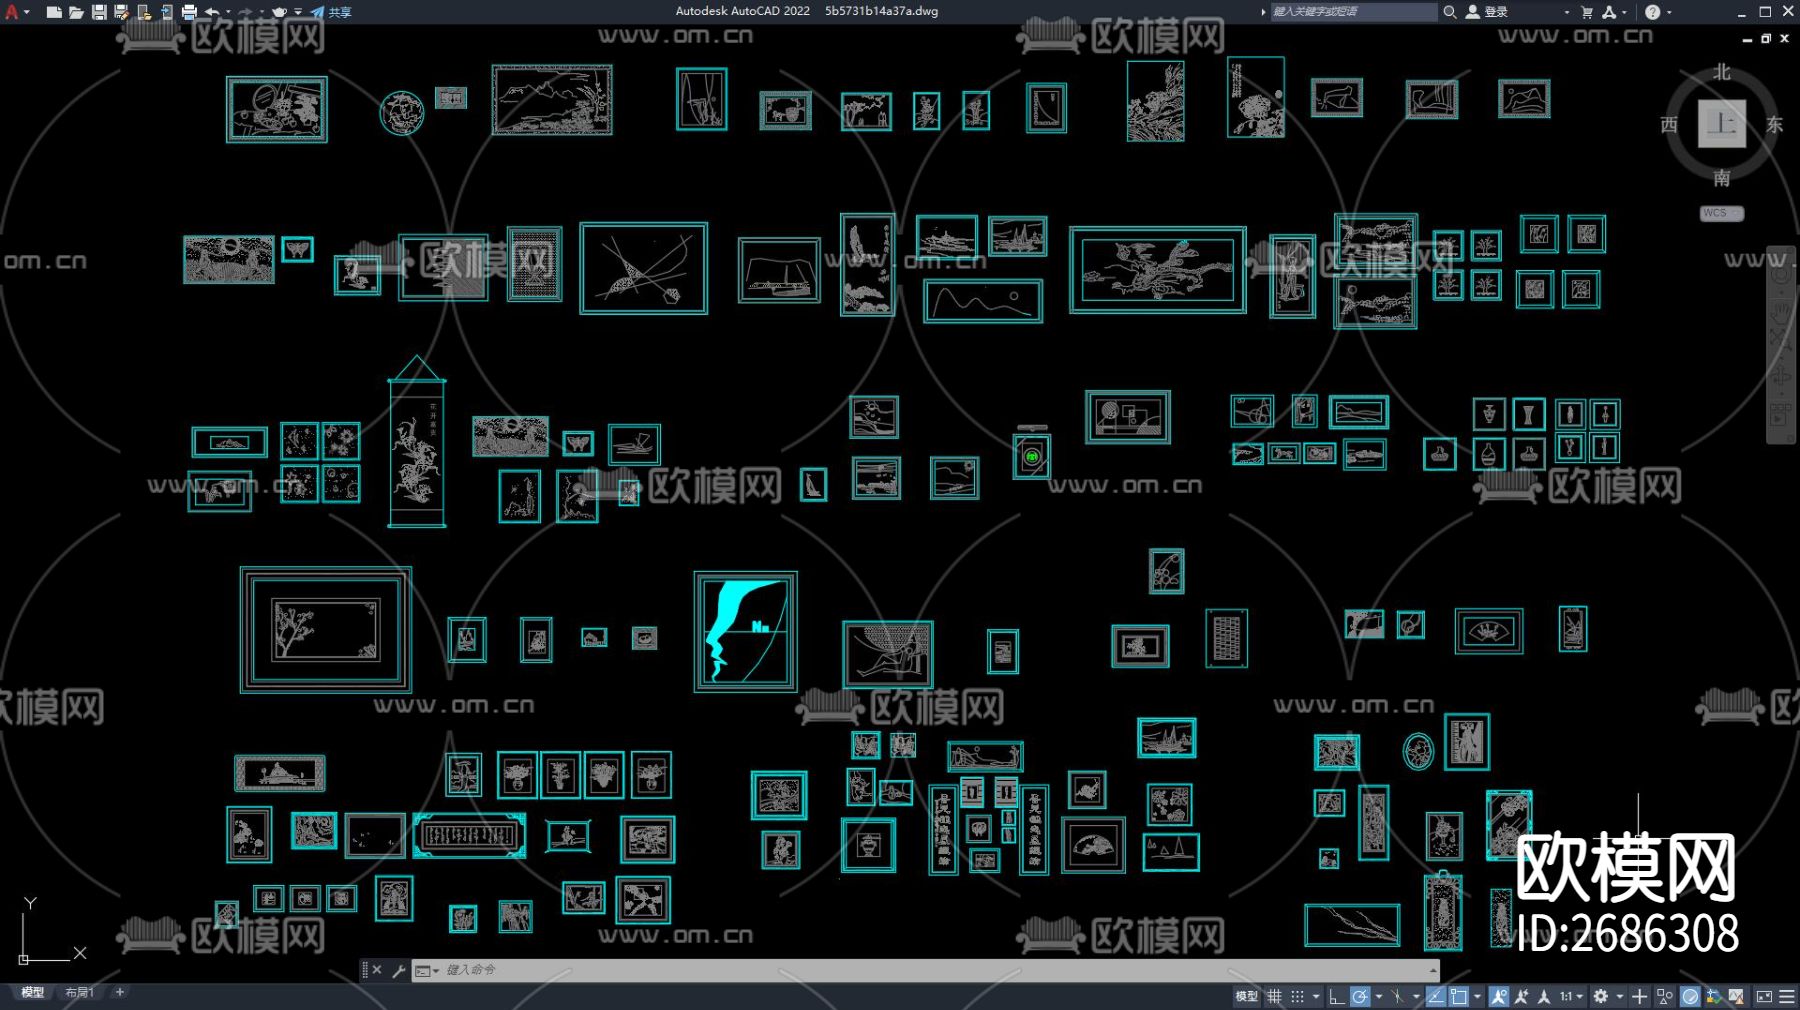Viewport: 1800px width, 1010px height.
Task: Select the cyan-filled face profile drawing
Action: (746, 632)
